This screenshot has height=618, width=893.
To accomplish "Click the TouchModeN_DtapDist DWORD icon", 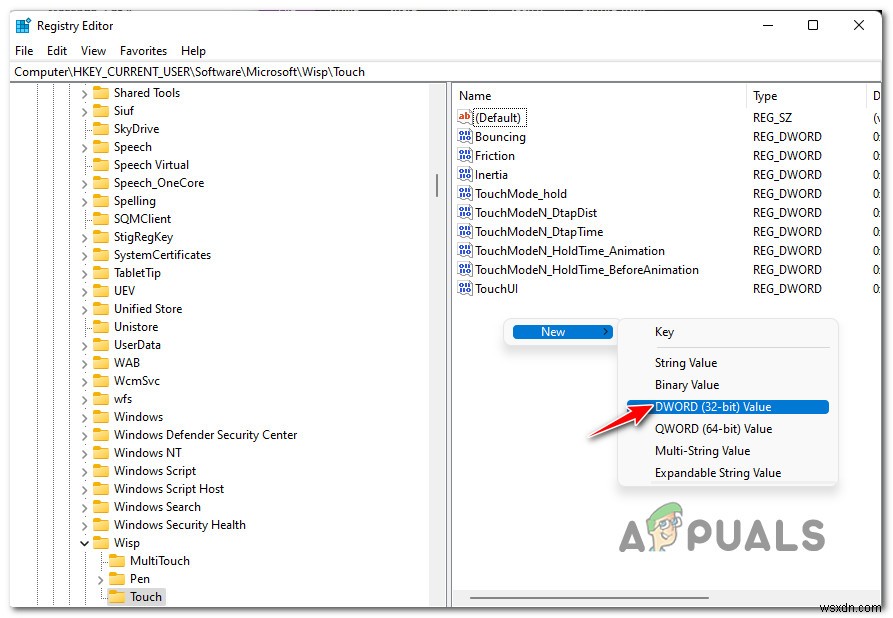I will (465, 212).
